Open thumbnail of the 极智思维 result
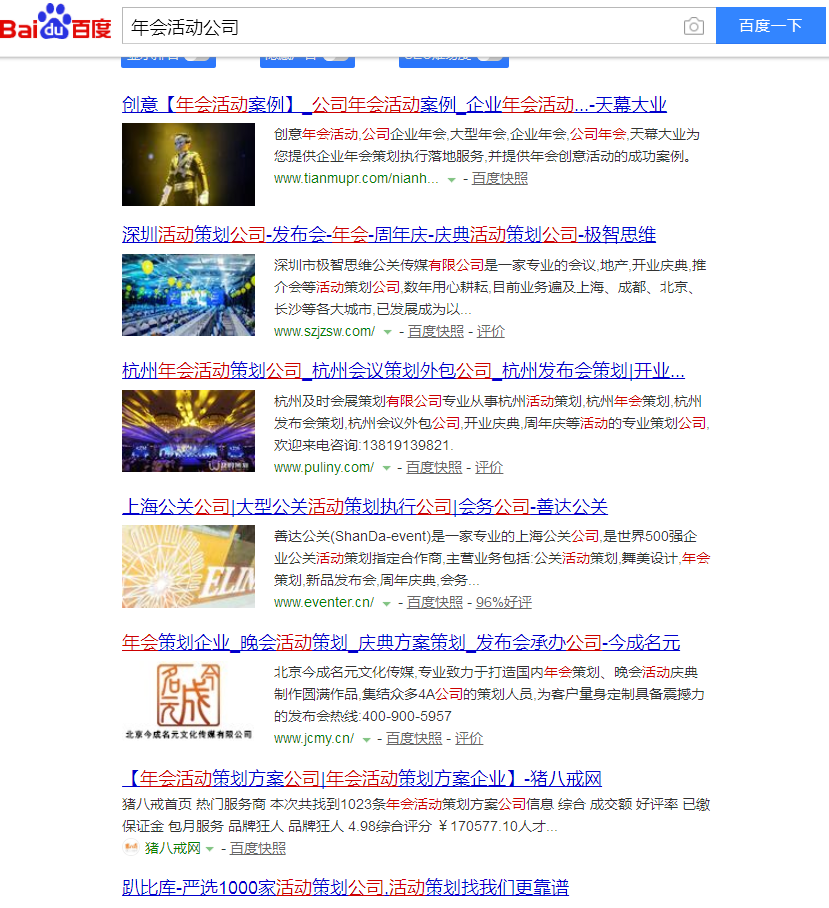 pyautogui.click(x=188, y=295)
